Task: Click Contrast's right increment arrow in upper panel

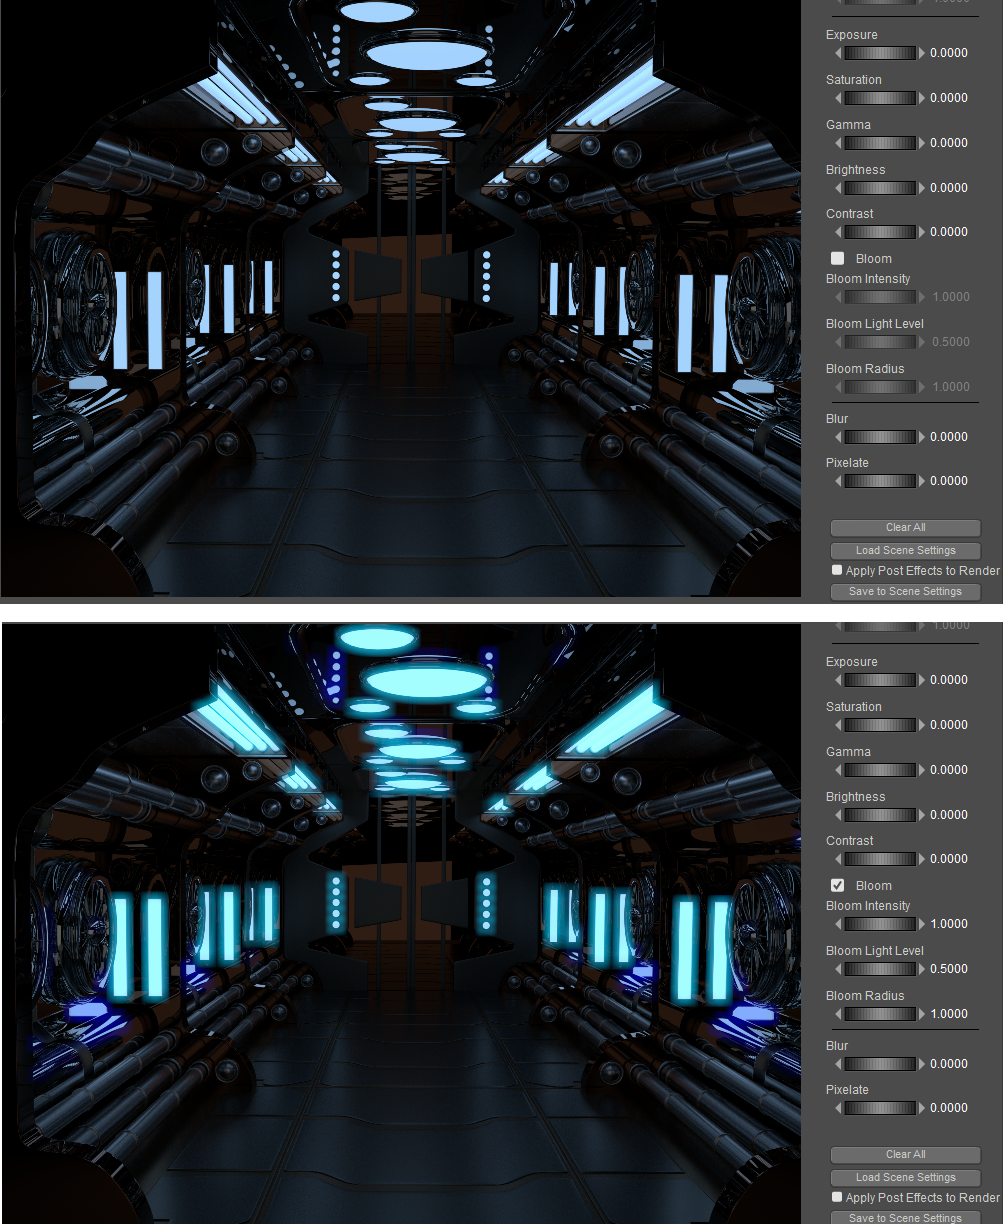Action: tap(922, 232)
